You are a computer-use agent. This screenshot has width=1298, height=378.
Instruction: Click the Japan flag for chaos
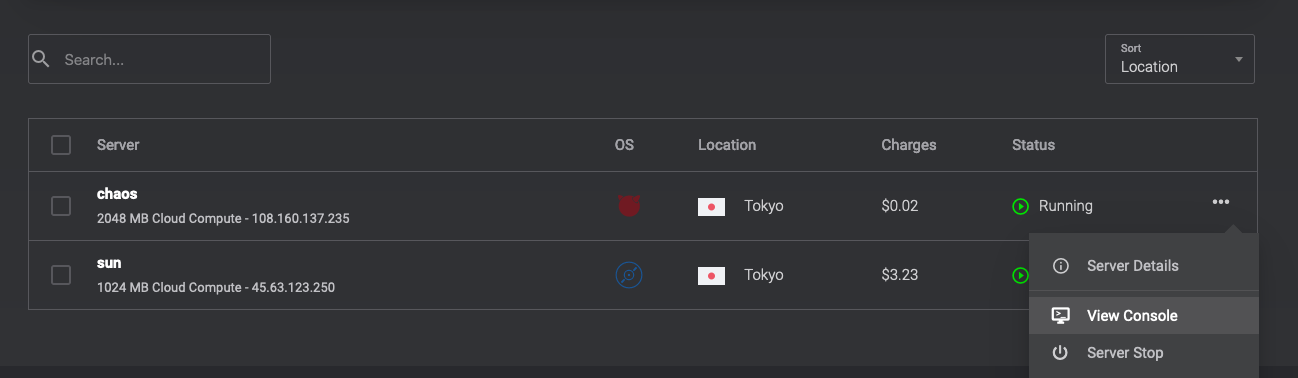[x=711, y=206]
